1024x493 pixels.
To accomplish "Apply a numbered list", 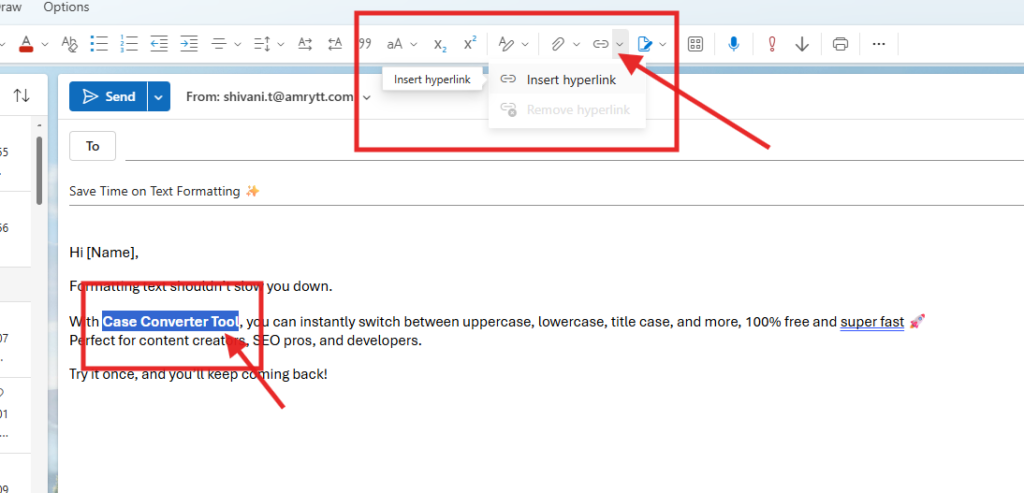I will point(129,44).
